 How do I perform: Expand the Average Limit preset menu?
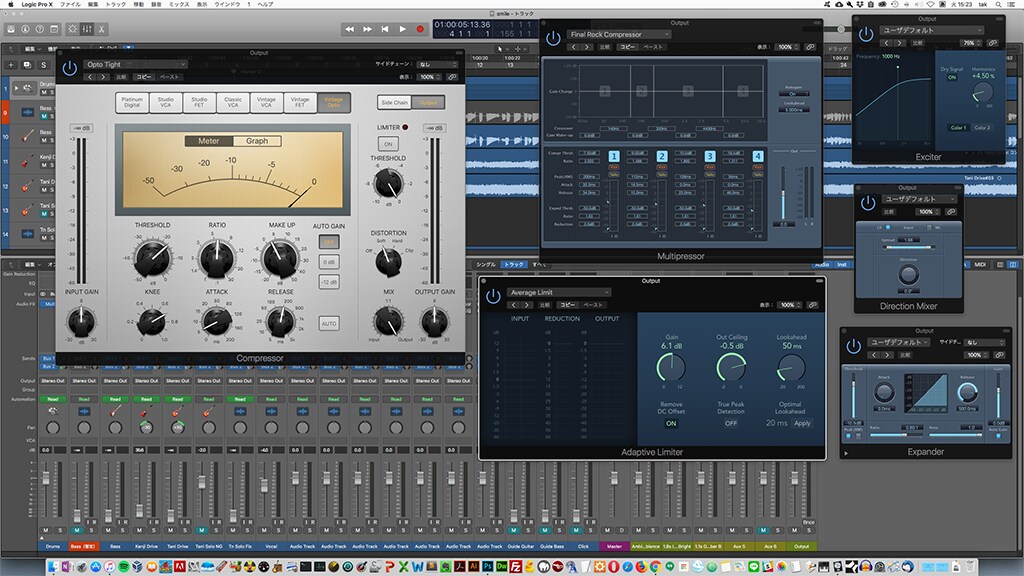click(559, 293)
